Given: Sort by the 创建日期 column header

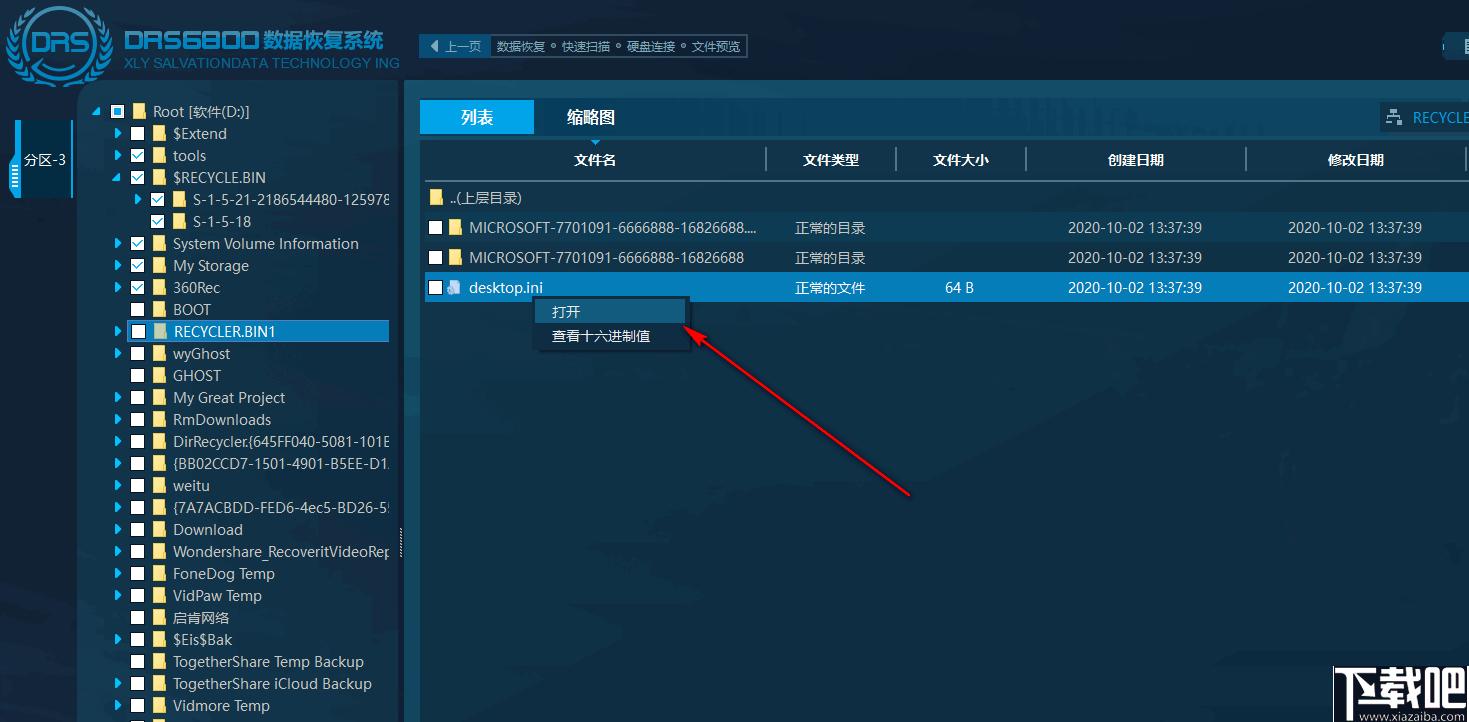Looking at the screenshot, I should click(x=1136, y=160).
